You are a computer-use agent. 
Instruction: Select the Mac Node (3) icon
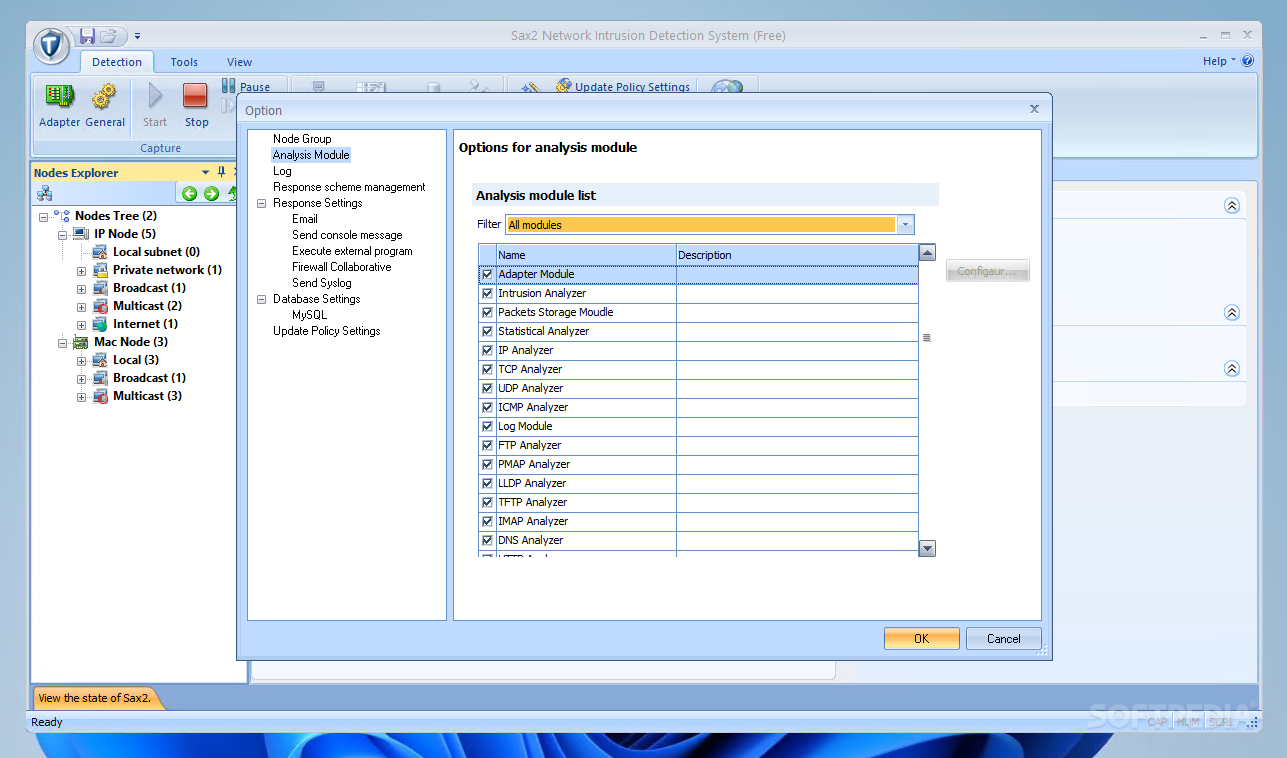pos(81,342)
